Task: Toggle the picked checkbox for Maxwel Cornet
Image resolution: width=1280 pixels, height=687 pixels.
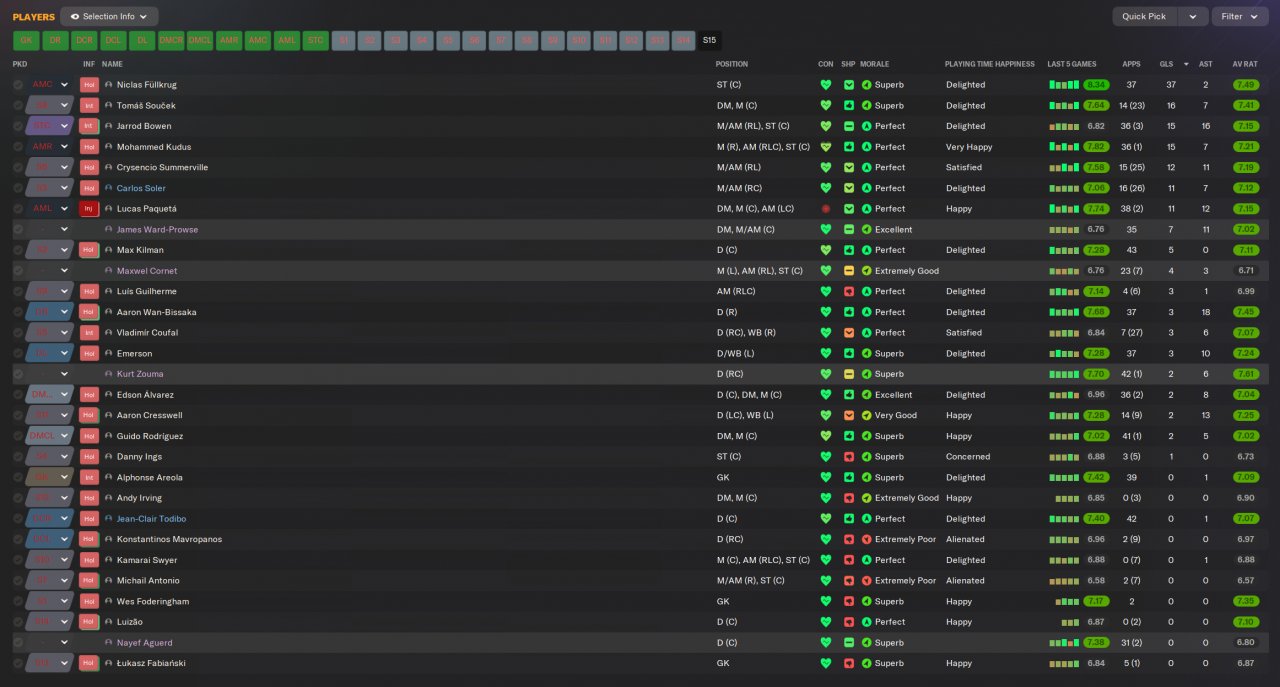Action: (x=18, y=271)
